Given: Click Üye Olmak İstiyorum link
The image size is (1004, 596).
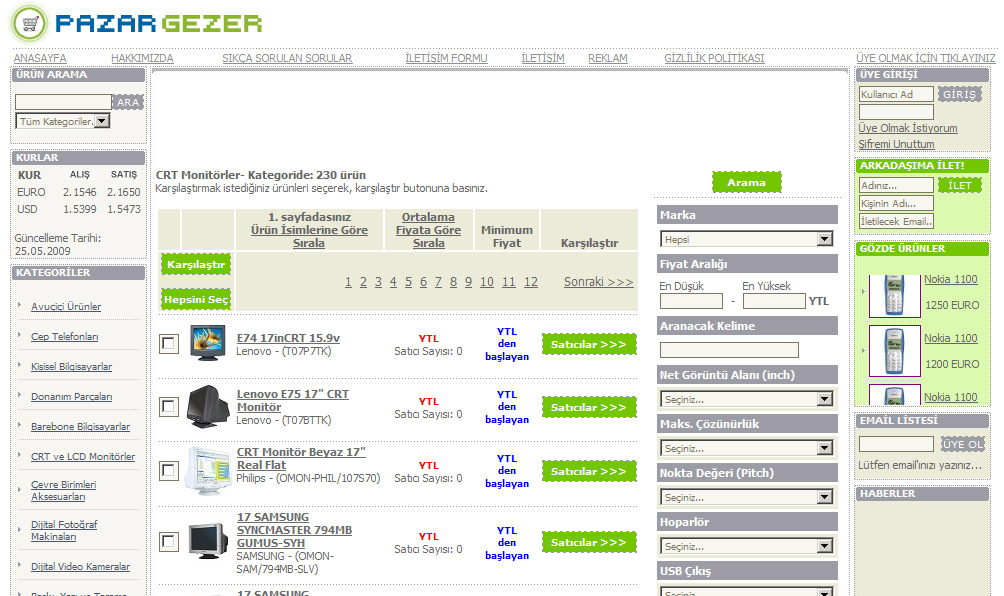Looking at the screenshot, I should 908,128.
